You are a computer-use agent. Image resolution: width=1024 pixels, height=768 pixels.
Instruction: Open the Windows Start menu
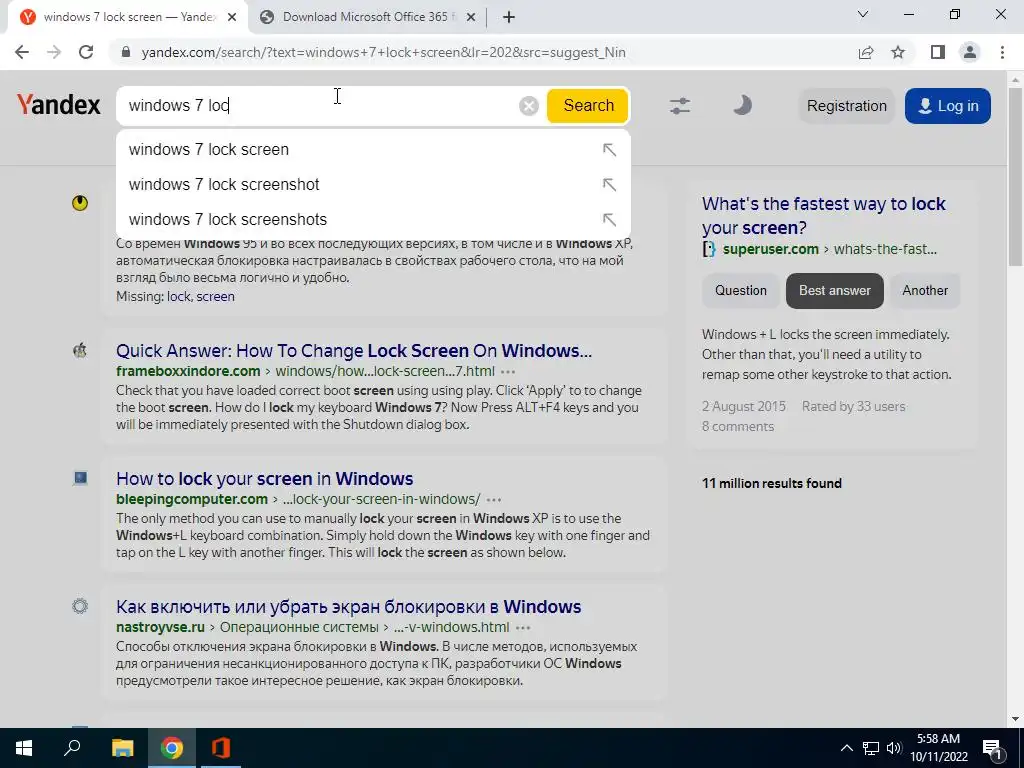click(24, 748)
